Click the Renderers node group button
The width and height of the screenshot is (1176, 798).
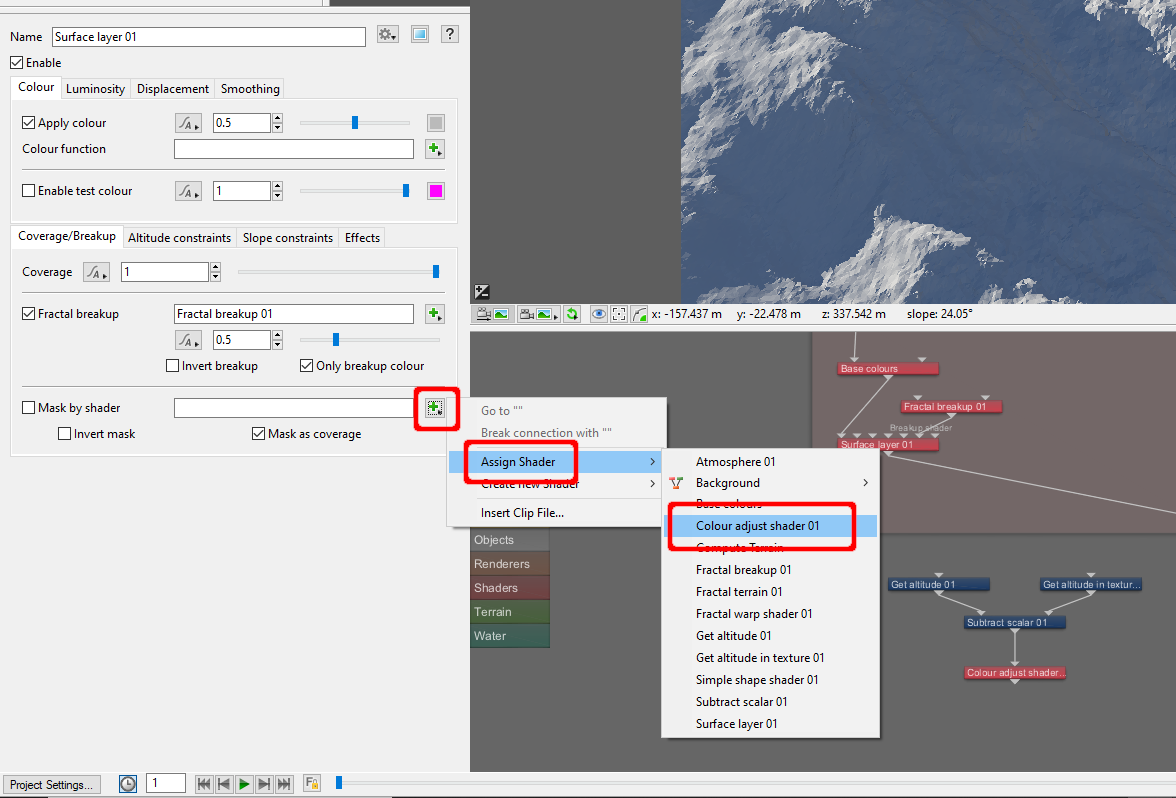[x=510, y=564]
